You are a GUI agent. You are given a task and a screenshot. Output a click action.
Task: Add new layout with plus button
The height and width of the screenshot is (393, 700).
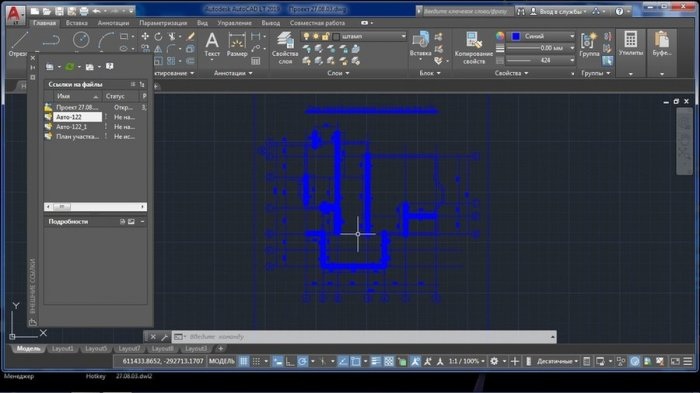click(x=221, y=349)
